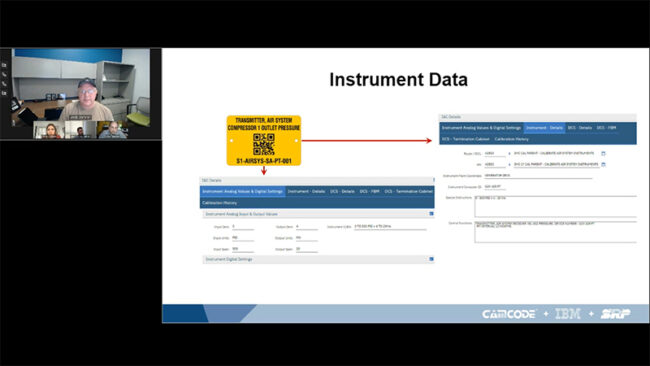Select woman's video thumbnail in participant strip
Screen dimensions: 650x366
pyautogui.click(x=49, y=130)
